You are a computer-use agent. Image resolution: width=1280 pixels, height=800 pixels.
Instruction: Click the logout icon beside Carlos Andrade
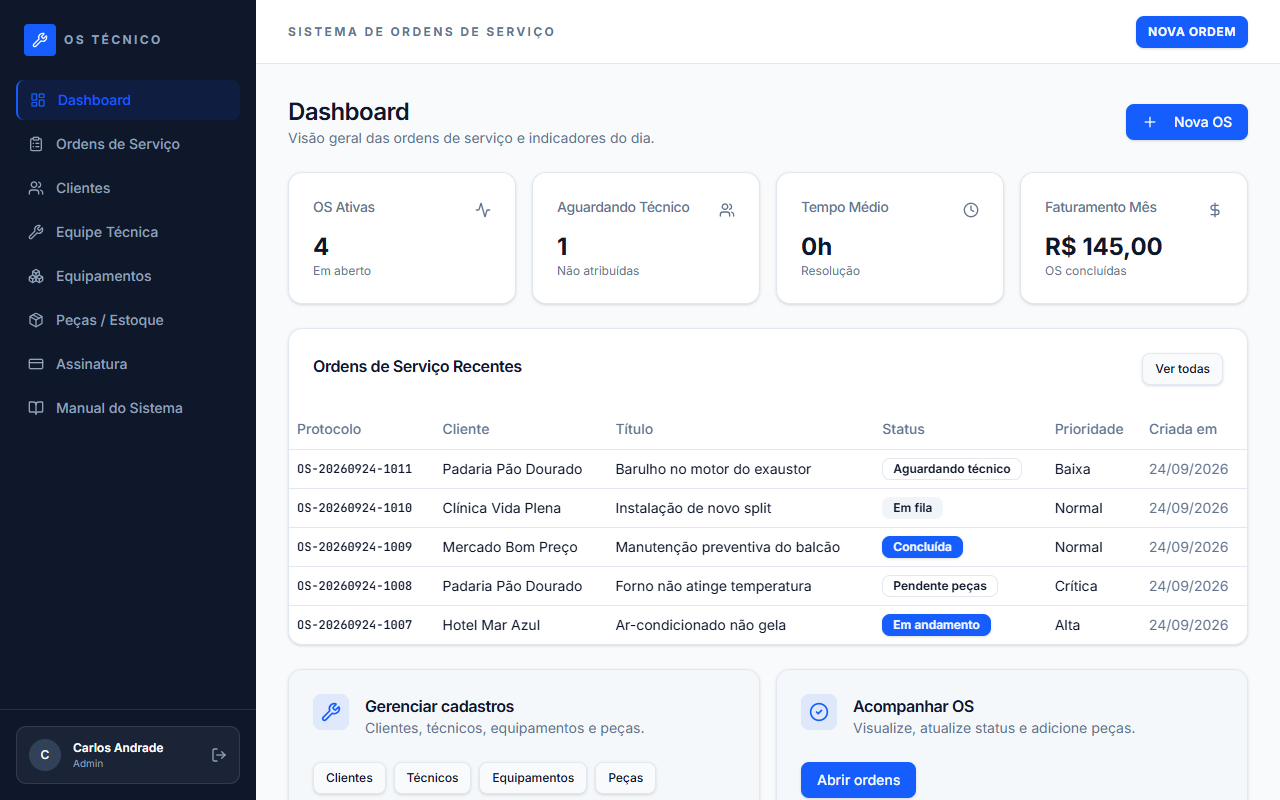pos(219,755)
